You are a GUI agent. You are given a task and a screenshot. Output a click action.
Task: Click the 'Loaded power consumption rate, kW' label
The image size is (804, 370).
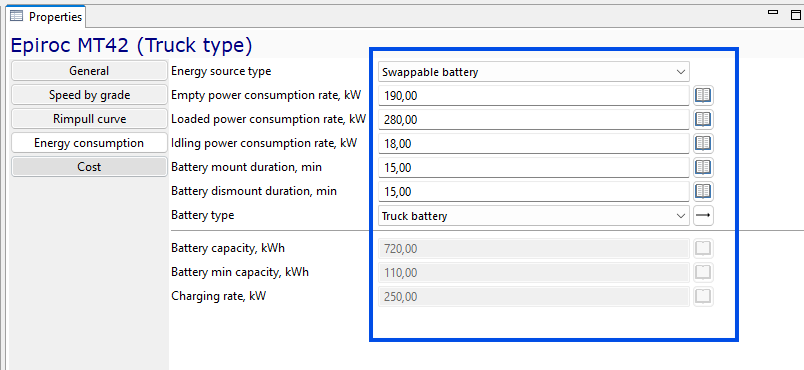269,119
